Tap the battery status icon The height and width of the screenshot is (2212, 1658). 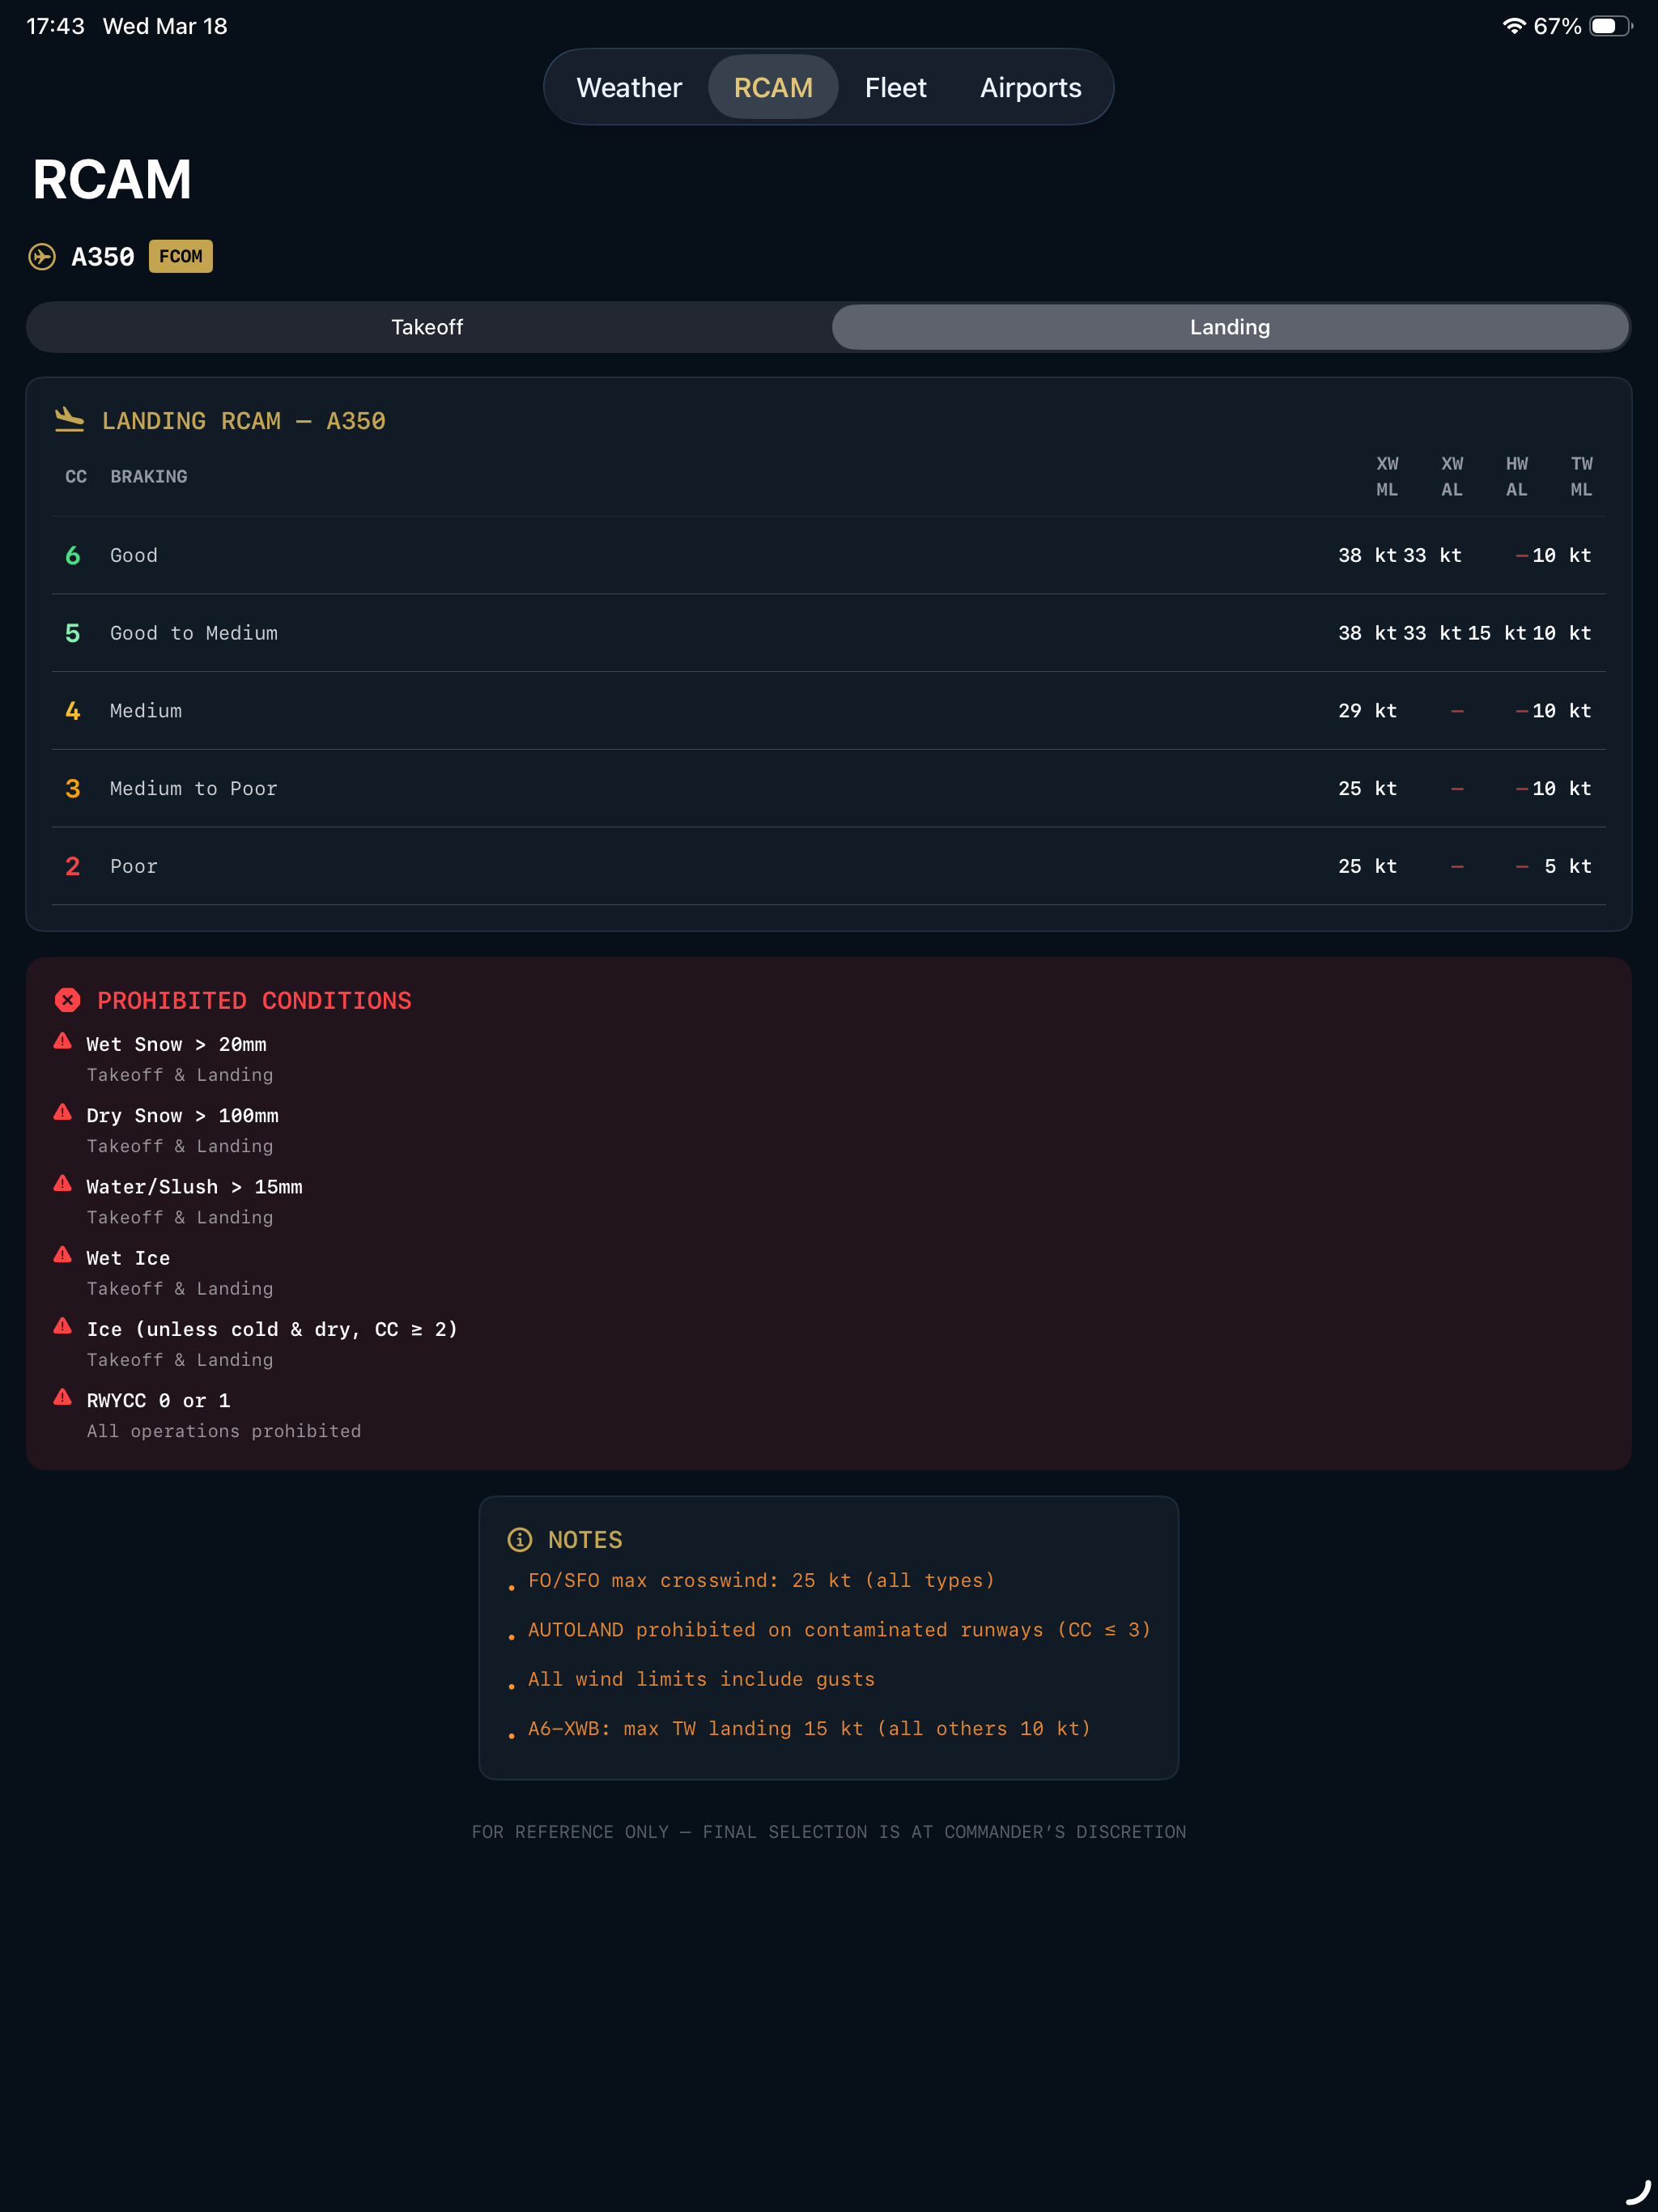[x=1611, y=26]
